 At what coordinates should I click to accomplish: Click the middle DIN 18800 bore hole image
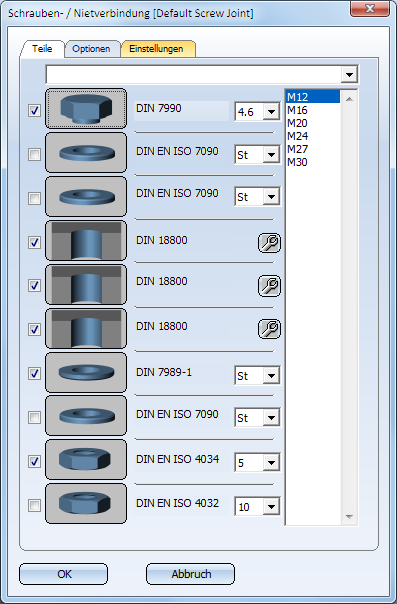(86, 284)
